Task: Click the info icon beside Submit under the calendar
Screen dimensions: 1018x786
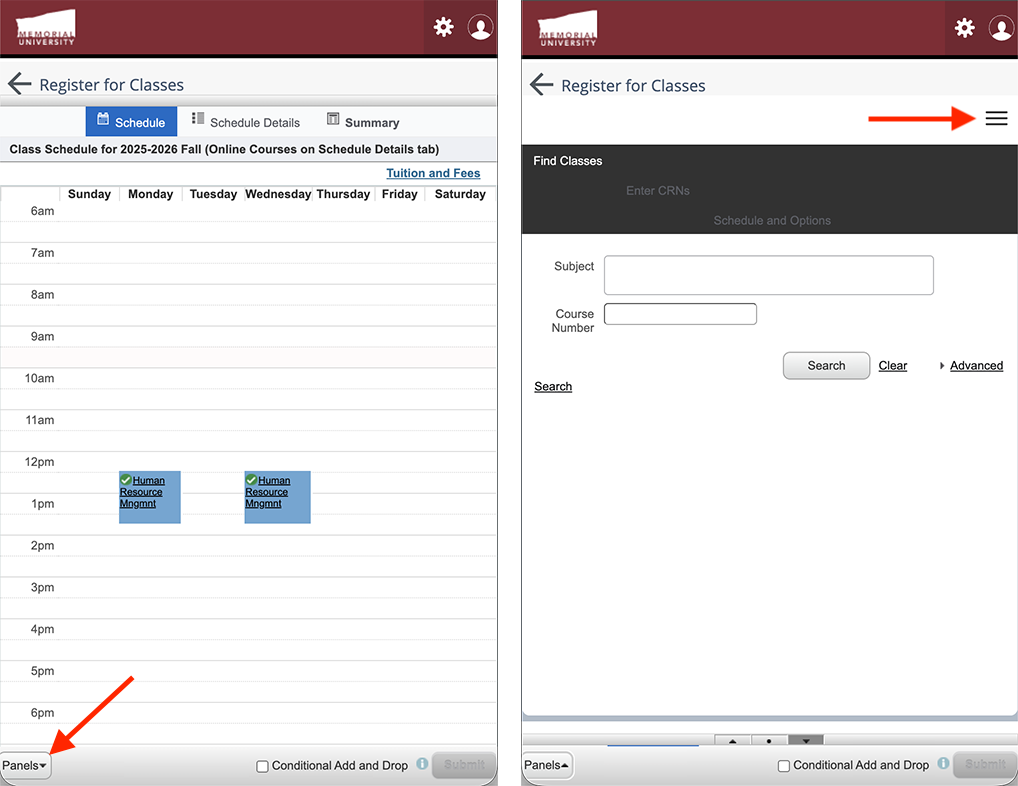Action: pyautogui.click(x=422, y=764)
